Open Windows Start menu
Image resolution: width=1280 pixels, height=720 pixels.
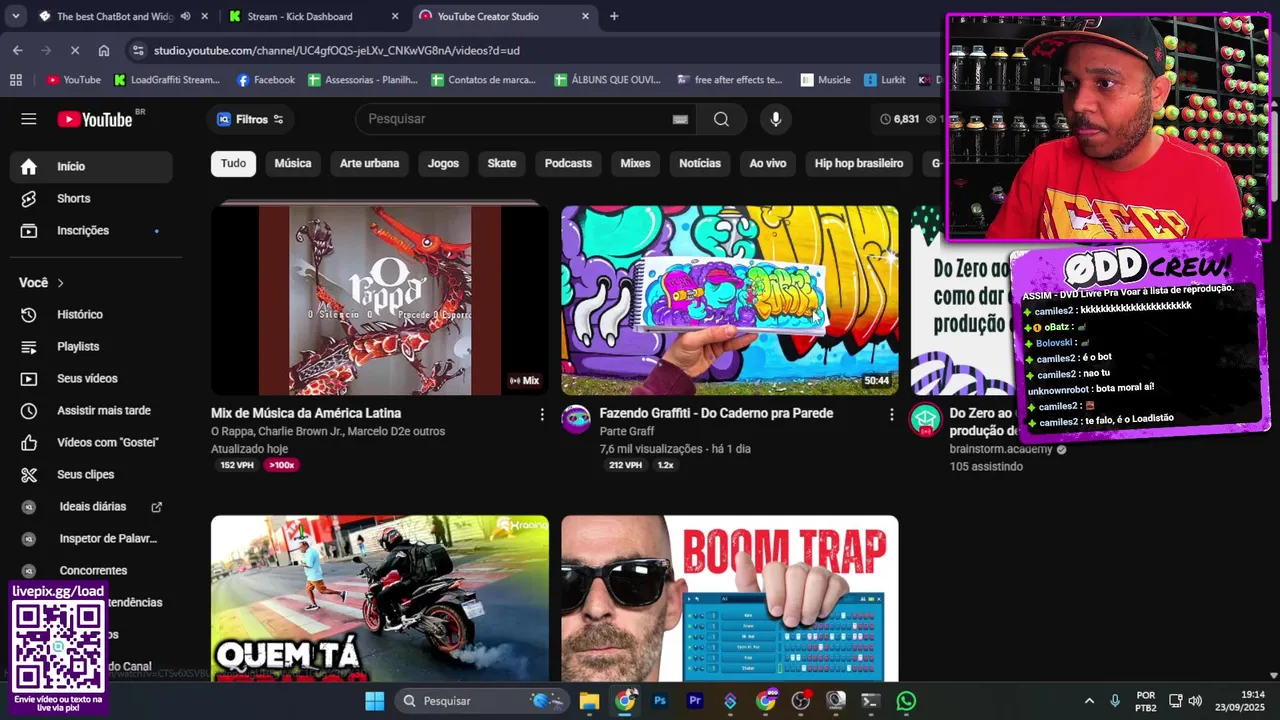tap(375, 701)
